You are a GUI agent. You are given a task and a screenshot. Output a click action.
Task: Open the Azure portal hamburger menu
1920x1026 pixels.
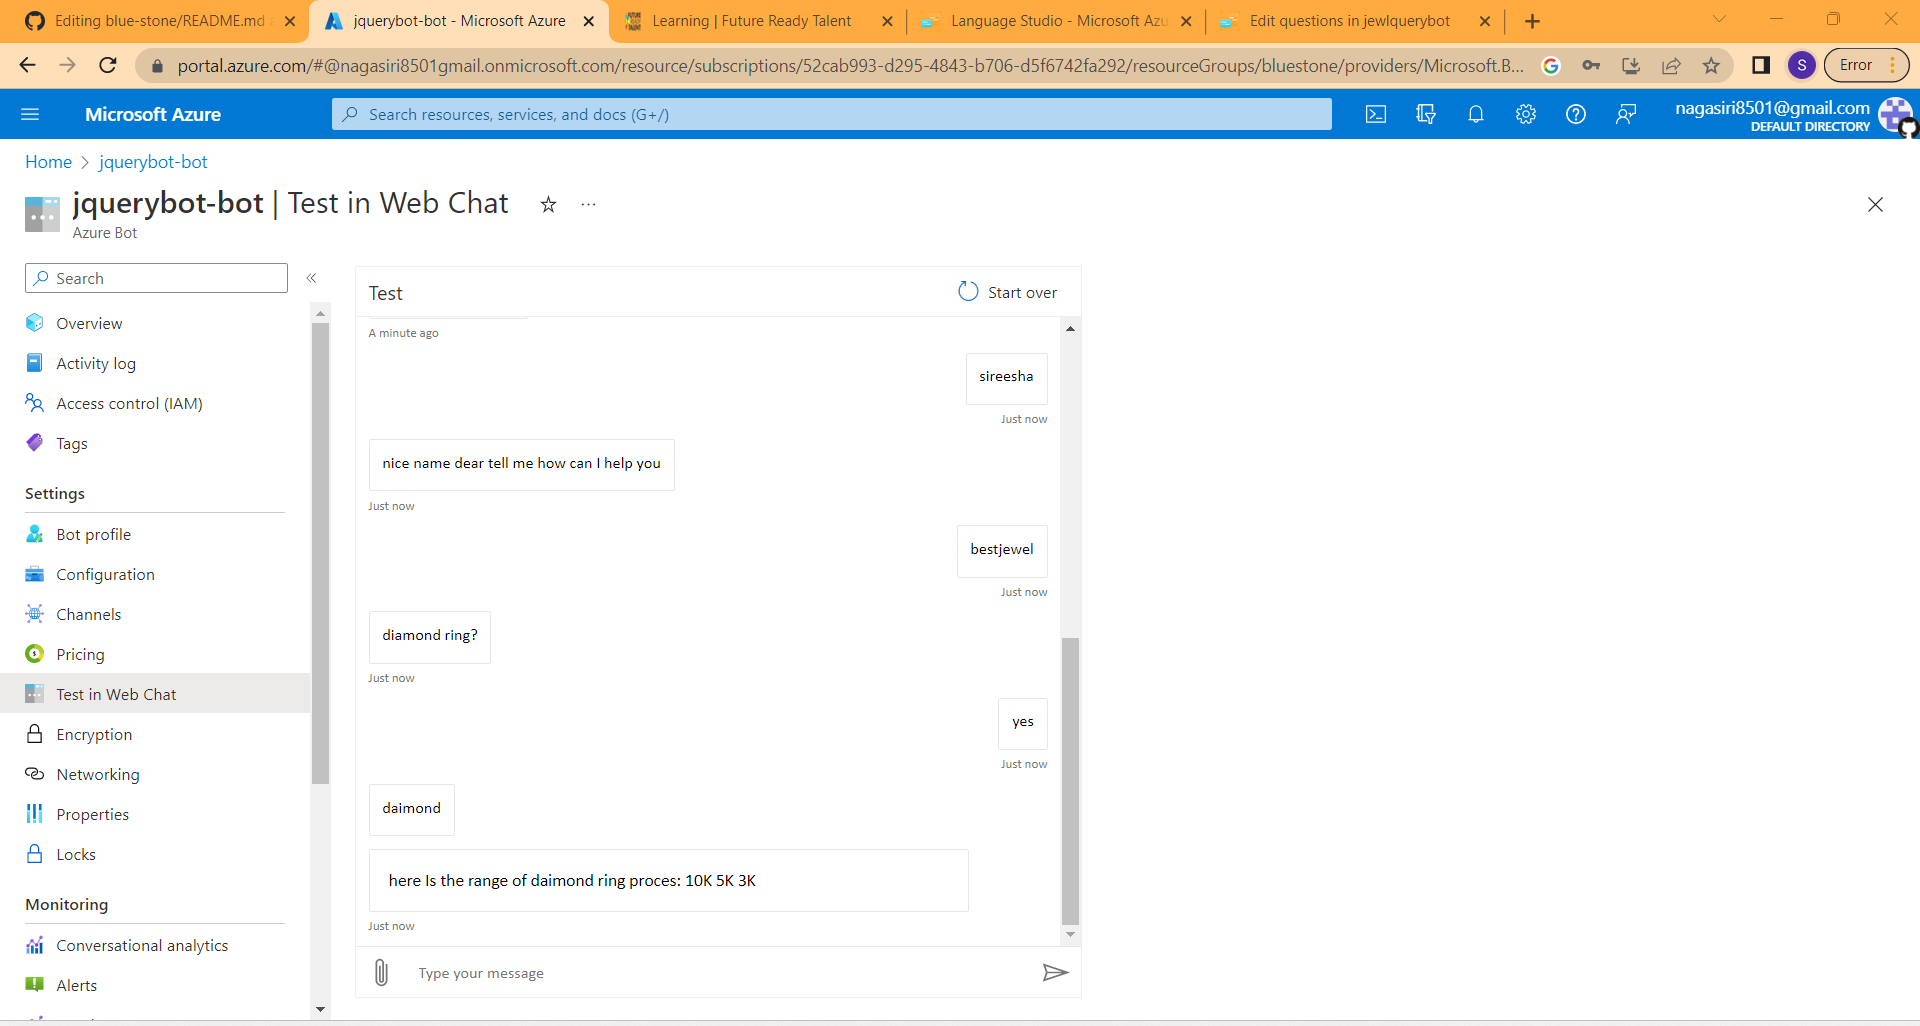(30, 114)
